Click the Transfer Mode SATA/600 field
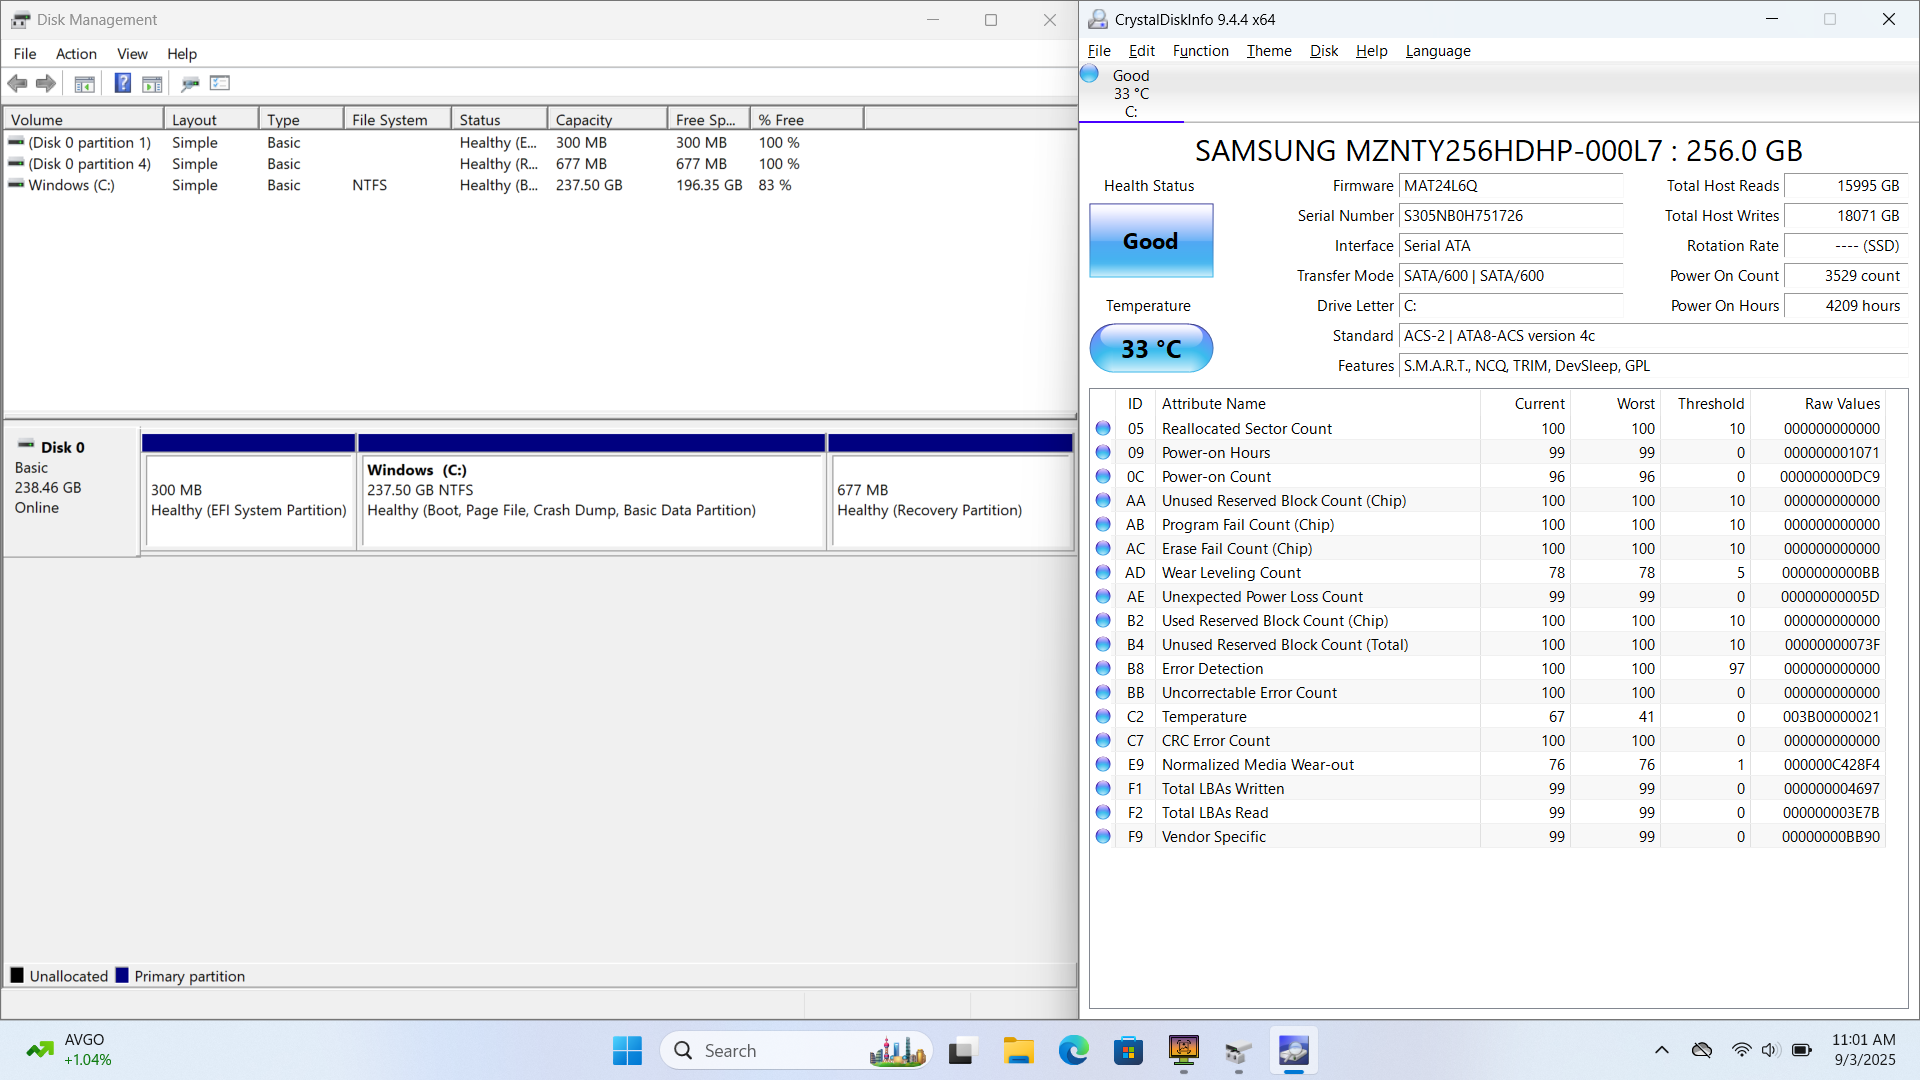This screenshot has width=1920, height=1080. point(1510,276)
